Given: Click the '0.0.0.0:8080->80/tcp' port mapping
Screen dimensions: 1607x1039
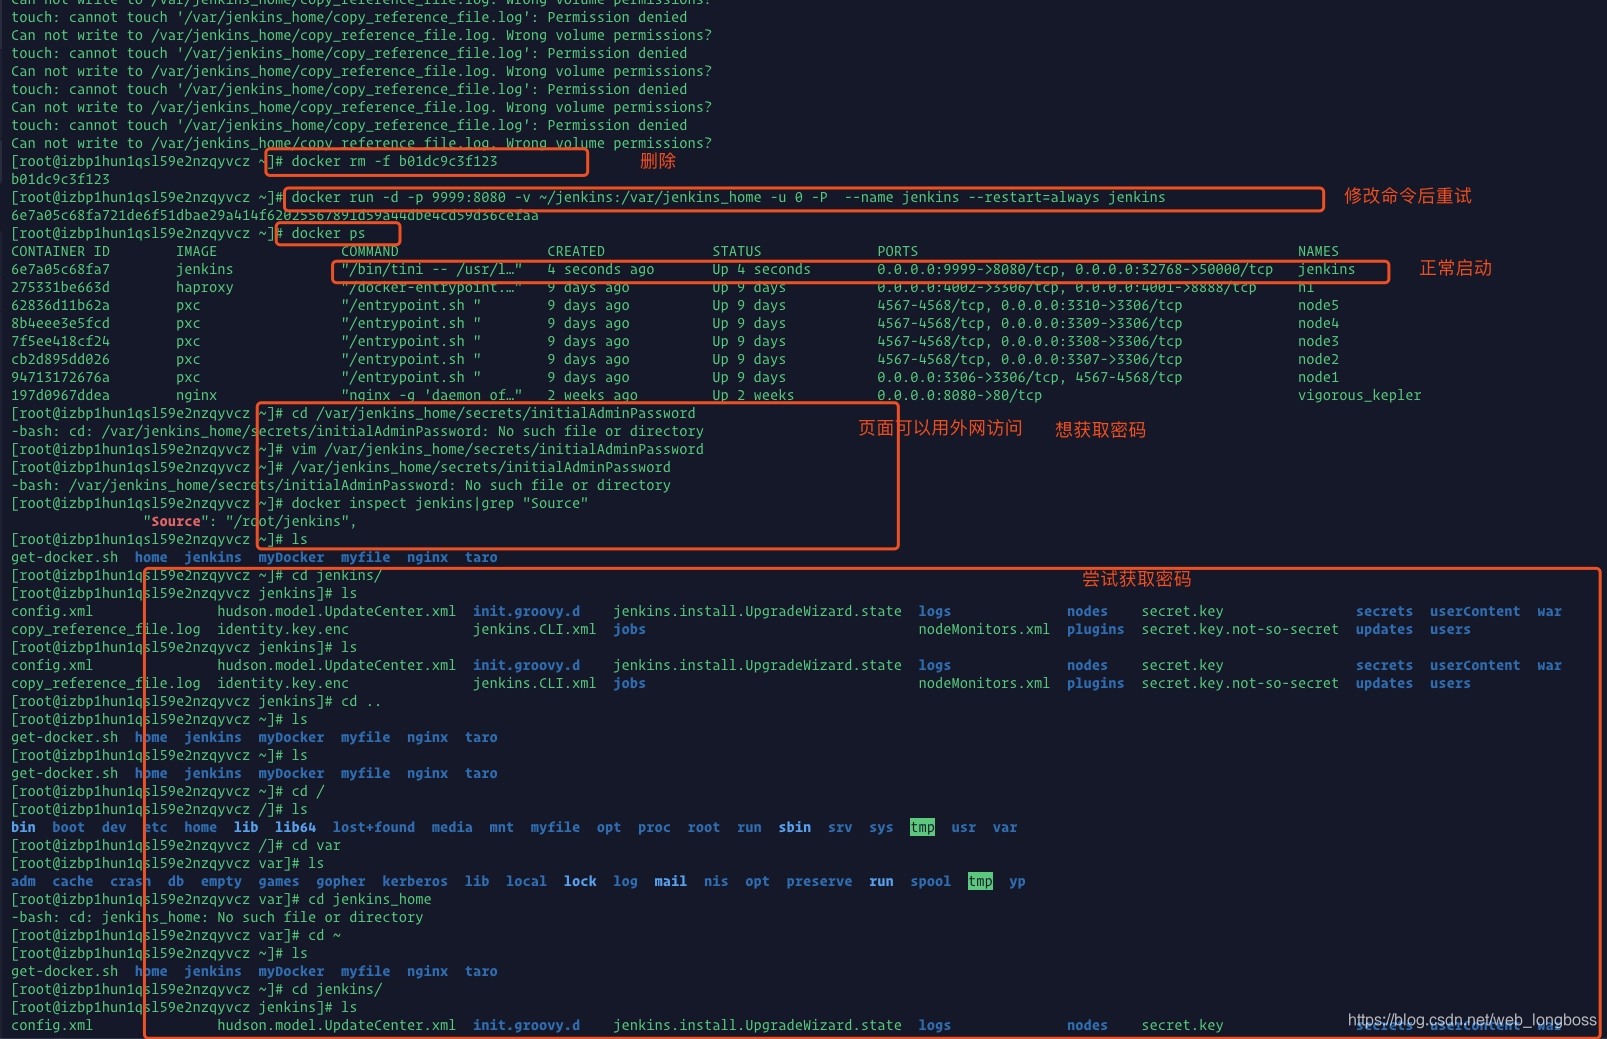Looking at the screenshot, I should pyautogui.click(x=959, y=395).
